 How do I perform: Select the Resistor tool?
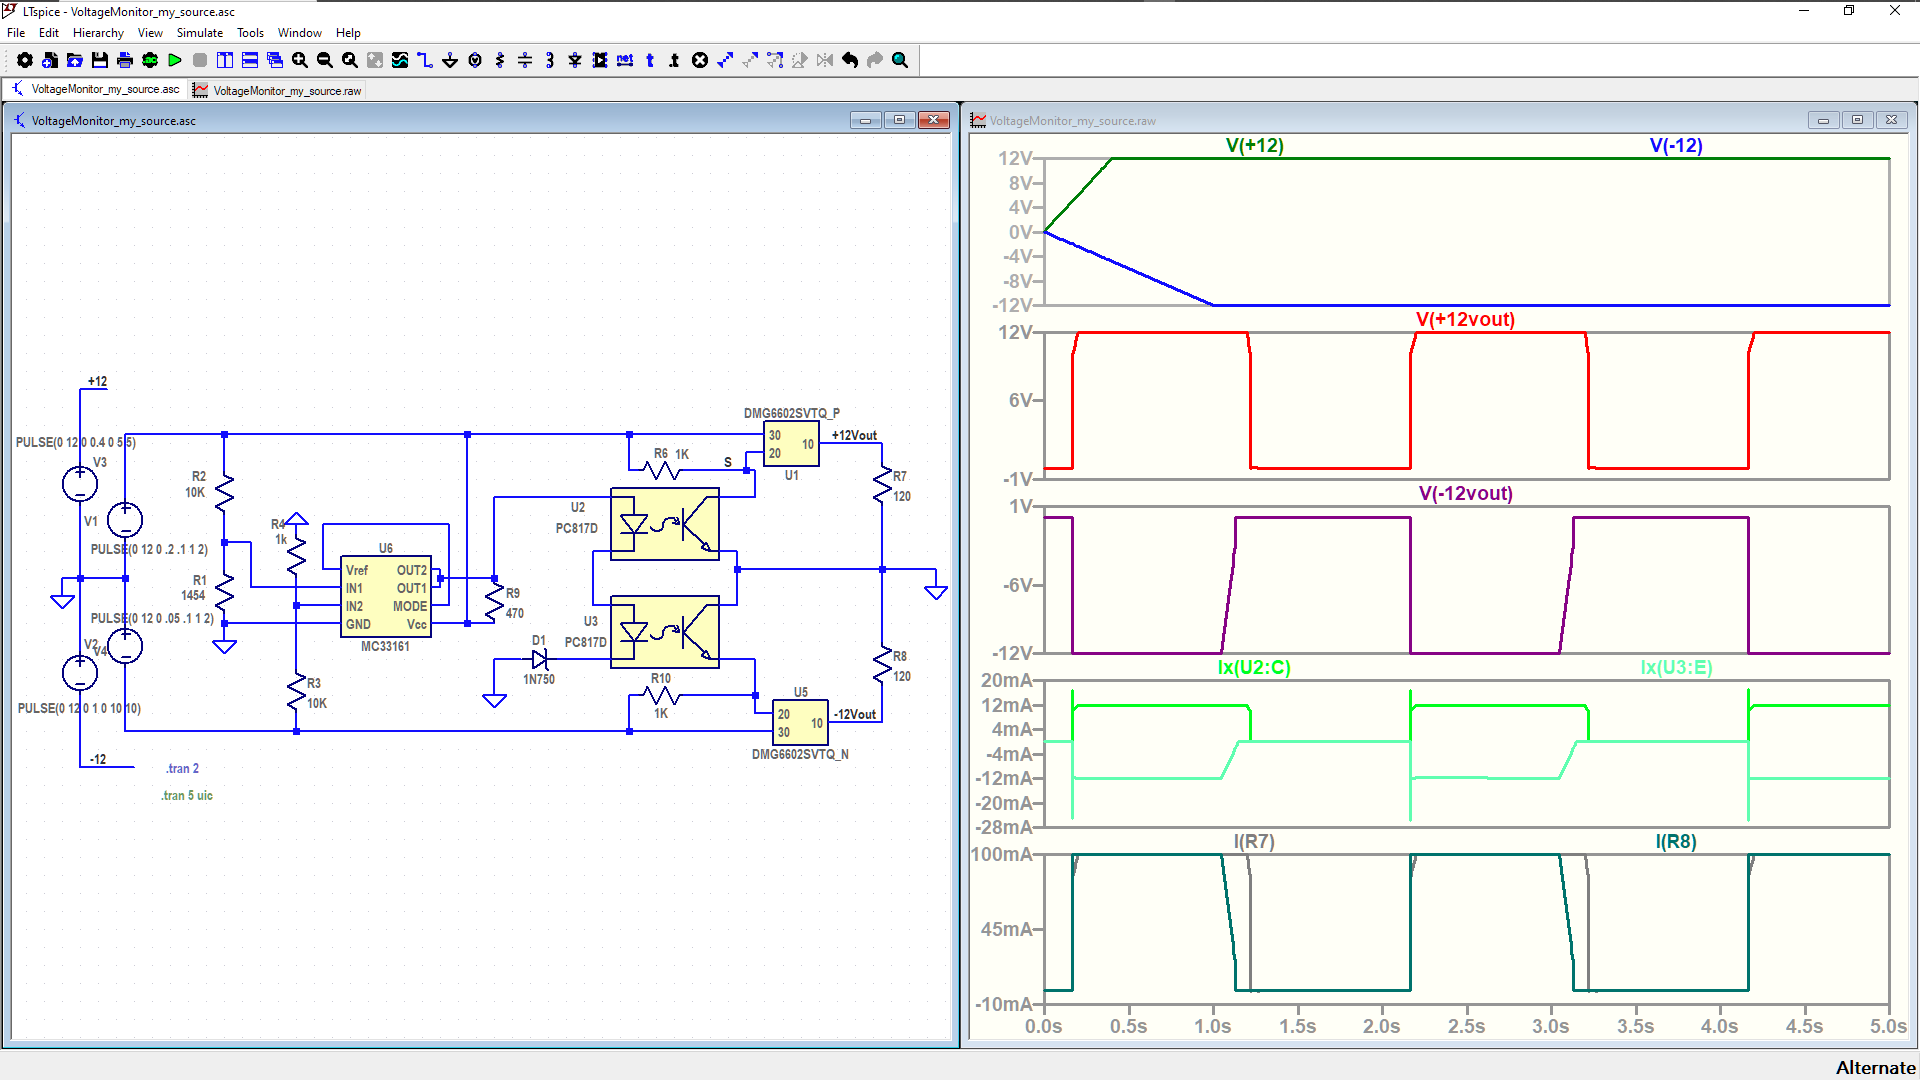pos(500,60)
